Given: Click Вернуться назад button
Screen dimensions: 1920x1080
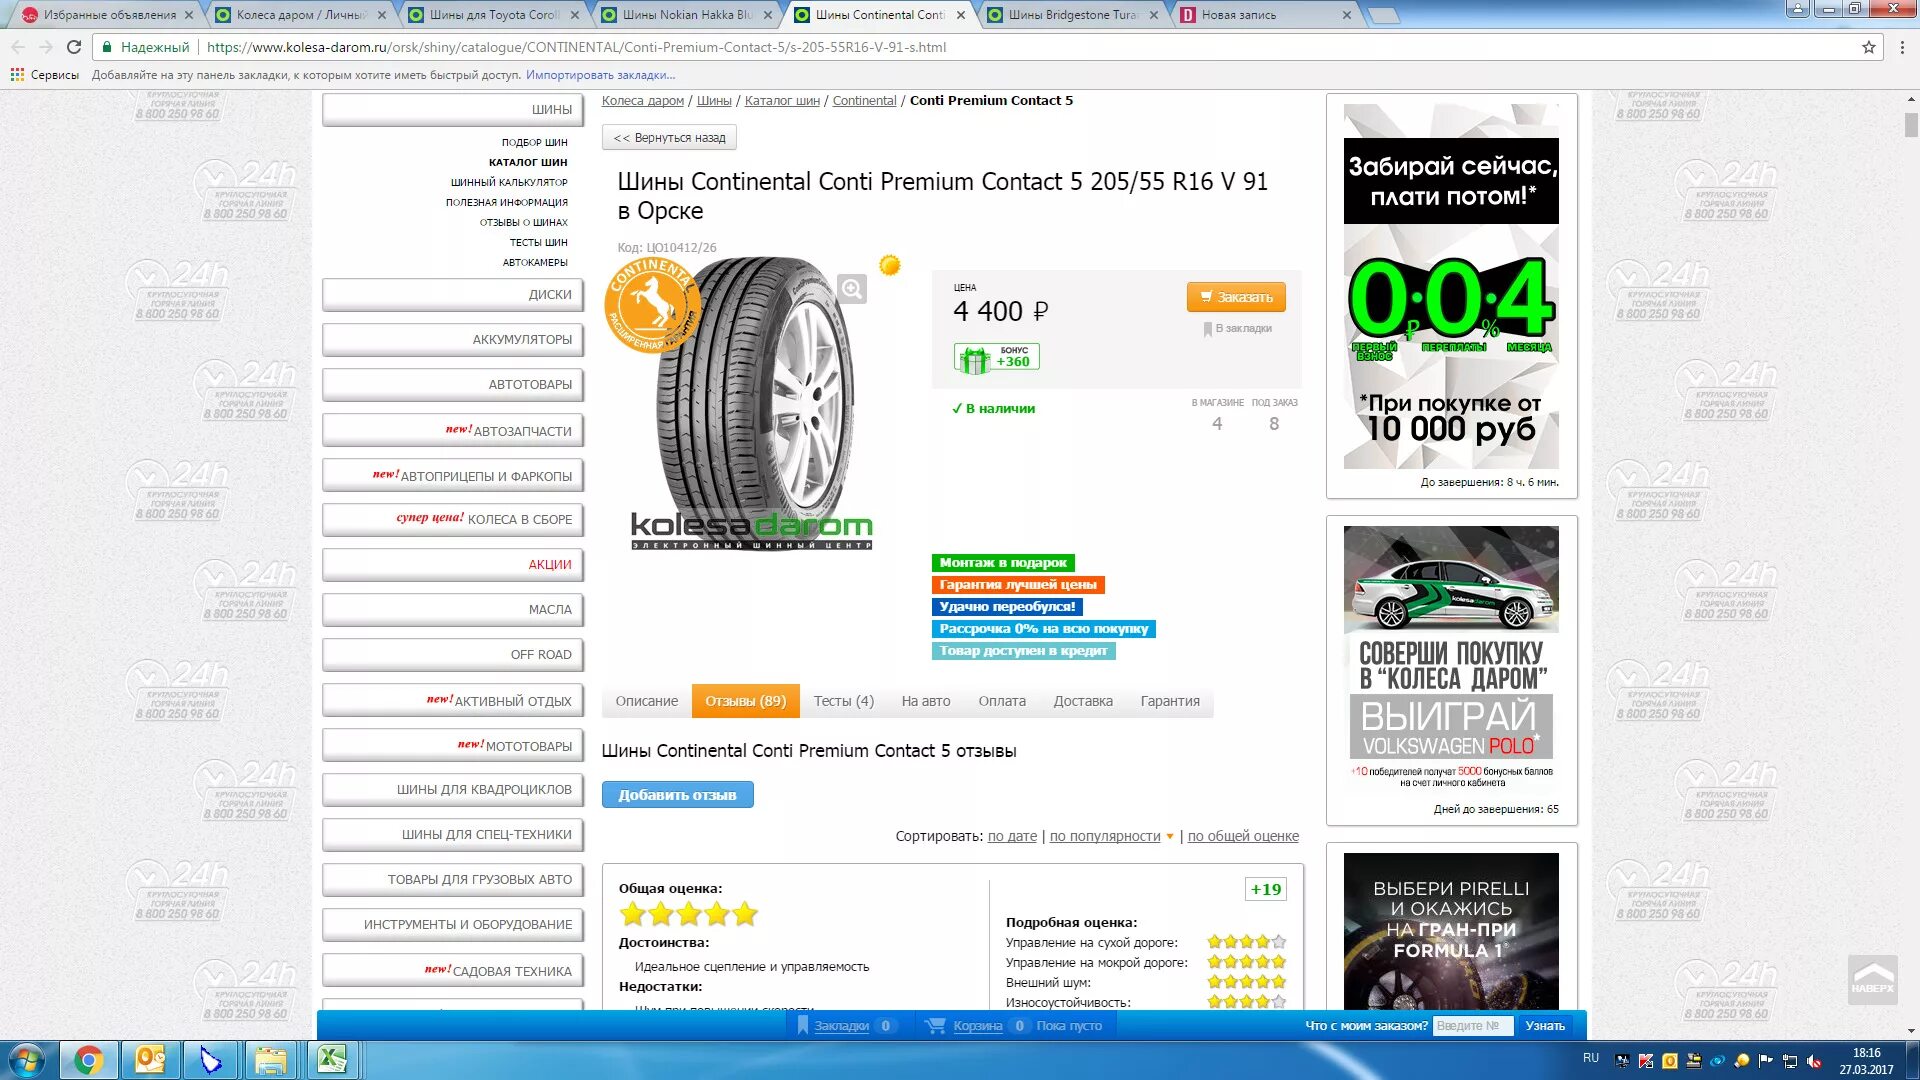Looking at the screenshot, I should click(x=669, y=138).
